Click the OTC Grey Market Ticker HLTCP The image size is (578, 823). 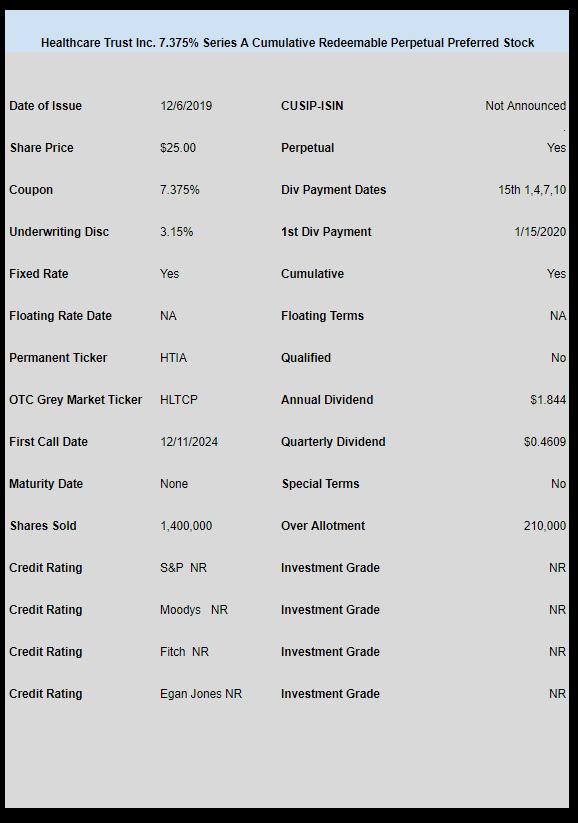click(178, 400)
